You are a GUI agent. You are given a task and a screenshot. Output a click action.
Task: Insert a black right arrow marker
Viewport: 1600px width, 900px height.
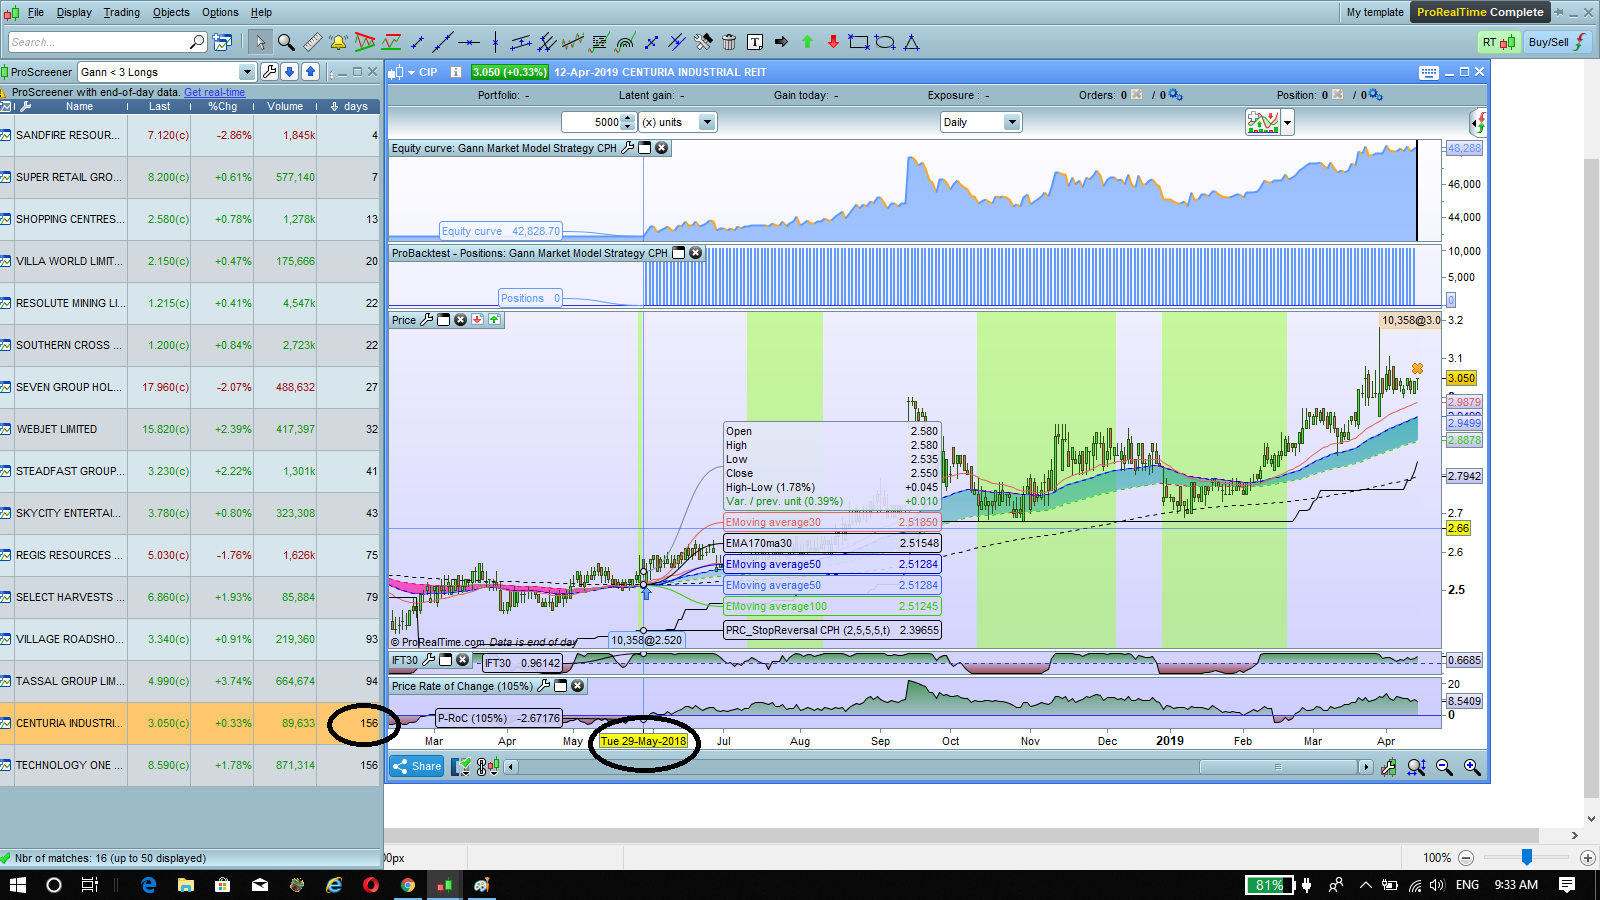click(781, 42)
